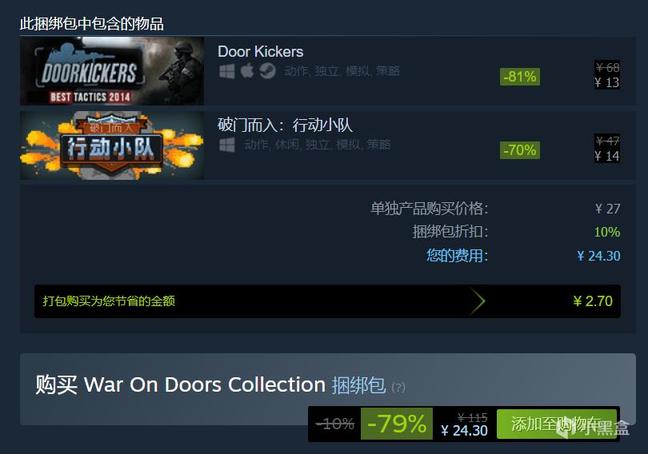Click the -79% bundle discount badge
The image size is (648, 454).
coord(397,424)
